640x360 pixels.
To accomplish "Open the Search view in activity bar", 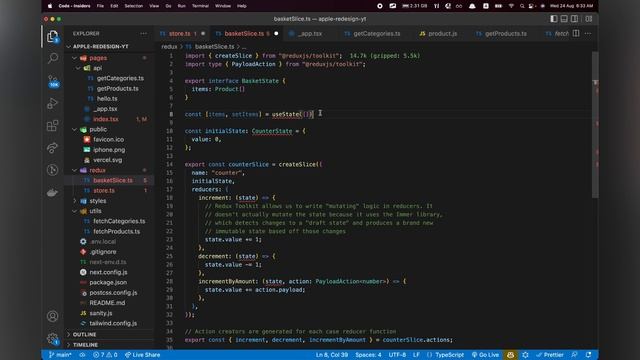I will [53, 58].
